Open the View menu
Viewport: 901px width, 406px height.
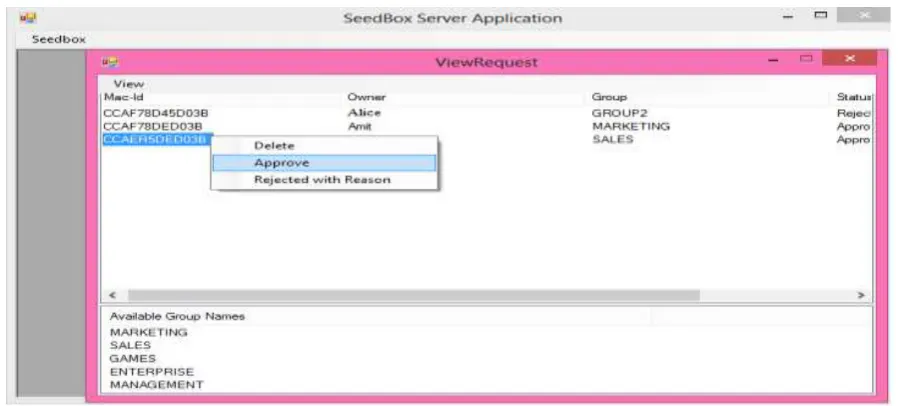(129, 84)
